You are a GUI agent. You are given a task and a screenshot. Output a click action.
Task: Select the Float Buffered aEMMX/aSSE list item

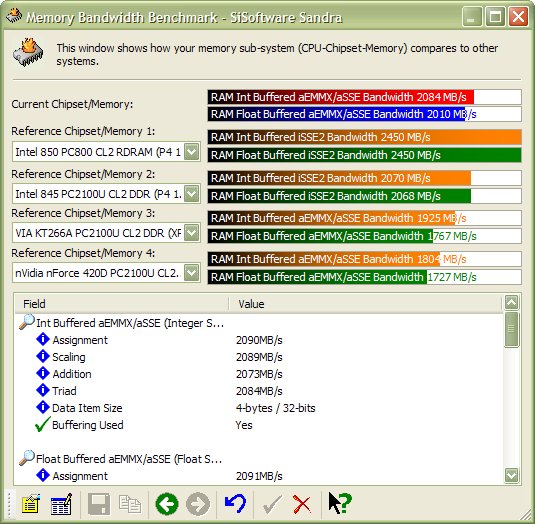coord(129,459)
